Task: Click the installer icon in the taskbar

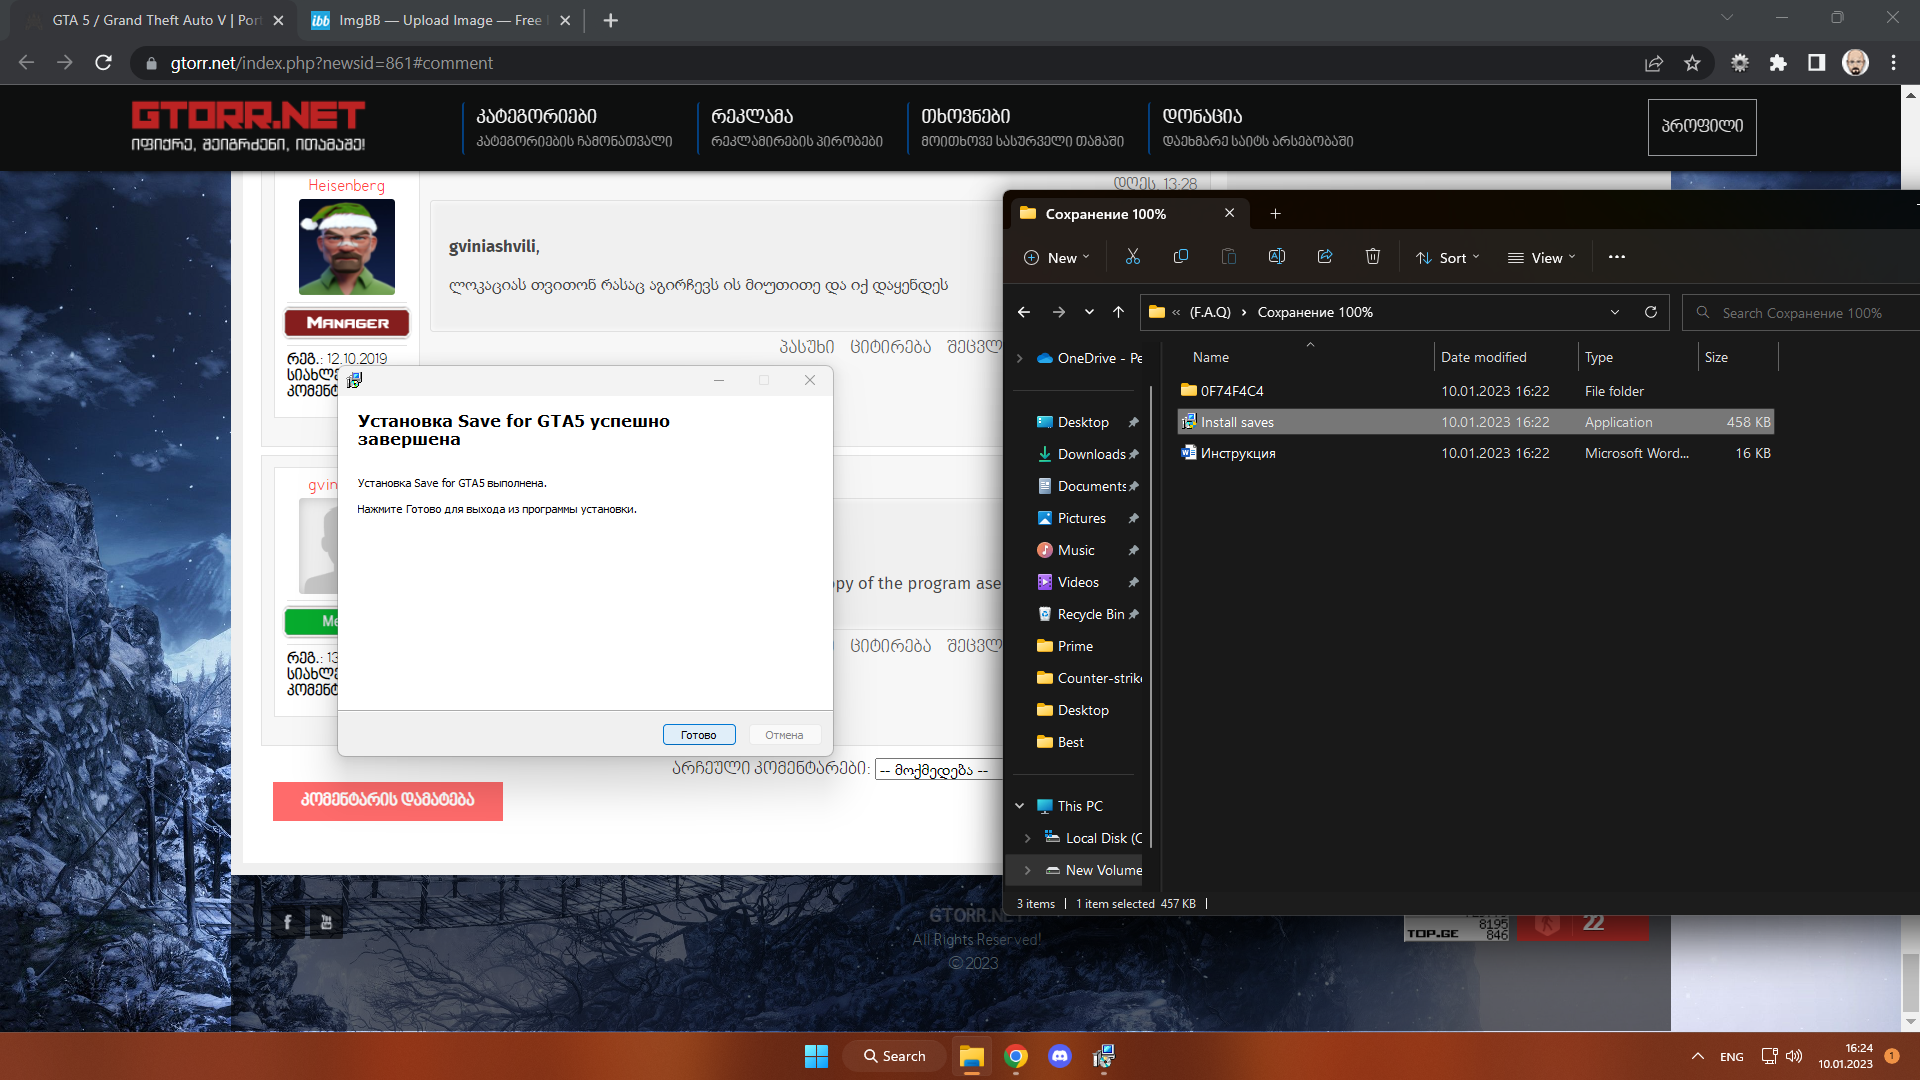Action: (x=1104, y=1056)
